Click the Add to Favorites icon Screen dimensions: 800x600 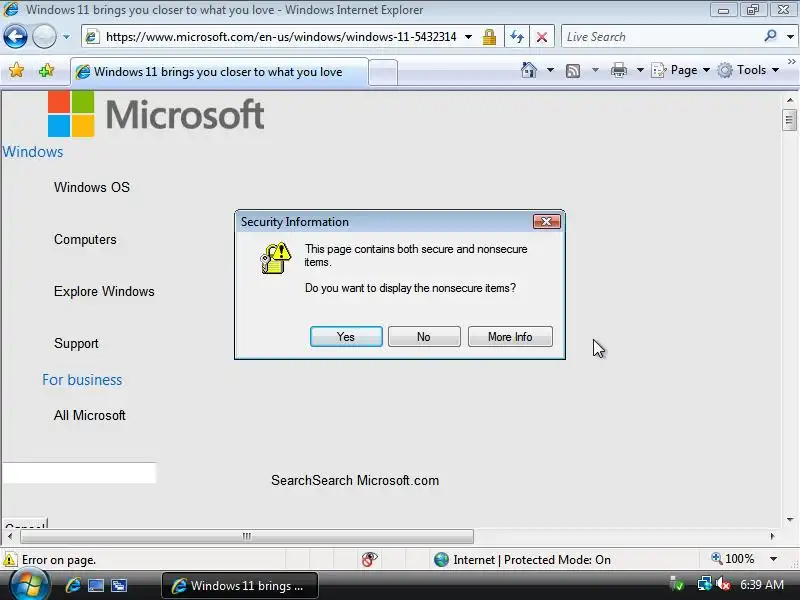[x=46, y=70]
